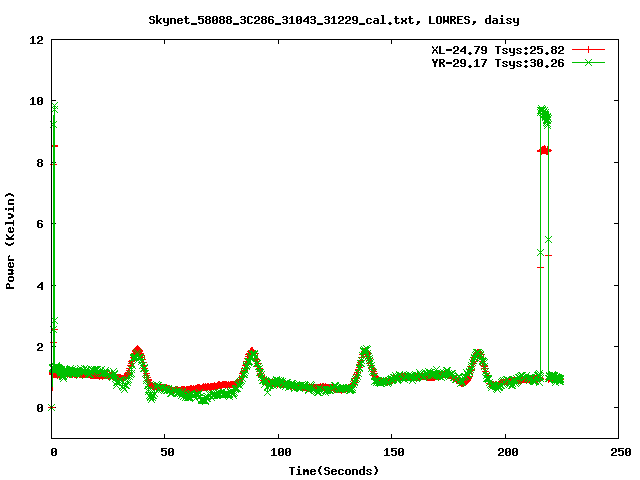Click the green YR legend line sample
The width and height of the screenshot is (640, 480).
pos(588,62)
